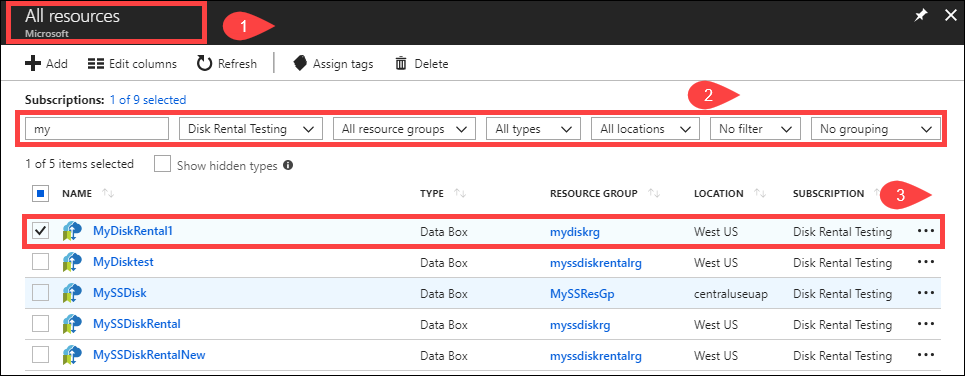Click the name filter field containing my
Screen dimensions: 965x376
[x=97, y=129]
